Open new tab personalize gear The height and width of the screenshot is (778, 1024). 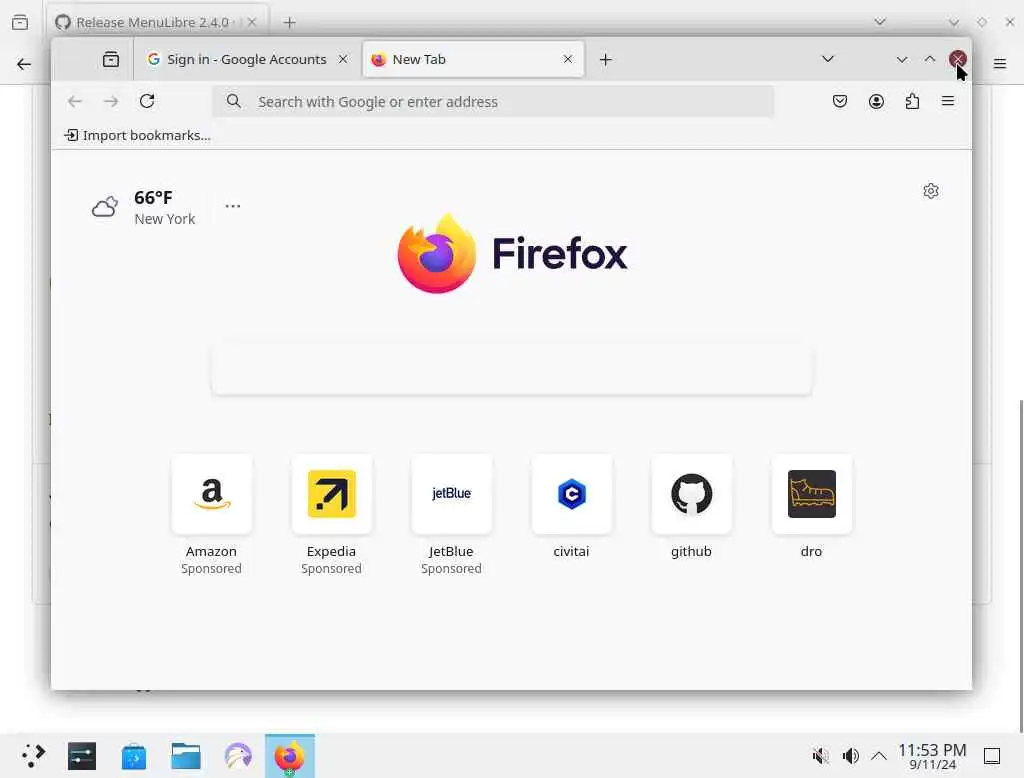point(931,191)
